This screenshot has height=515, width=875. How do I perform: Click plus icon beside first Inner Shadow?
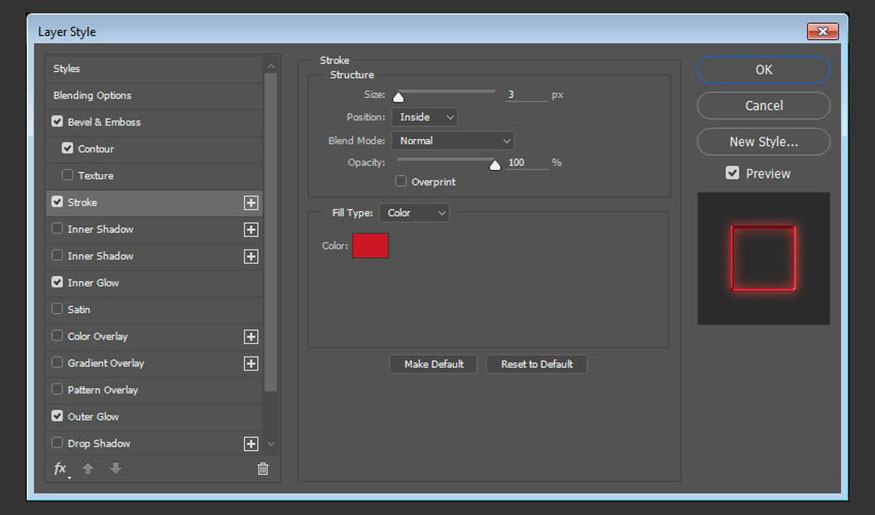point(251,229)
